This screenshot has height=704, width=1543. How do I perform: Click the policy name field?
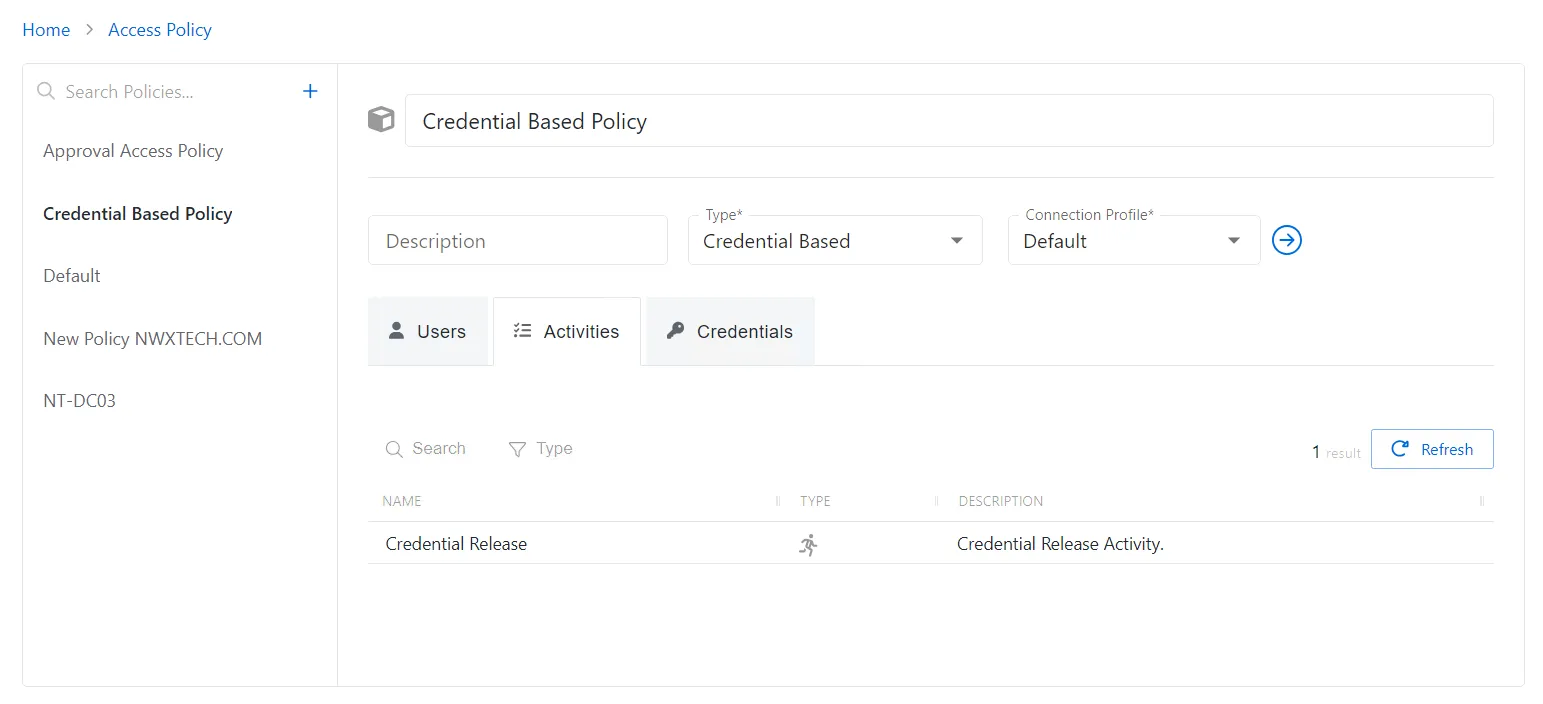949,121
